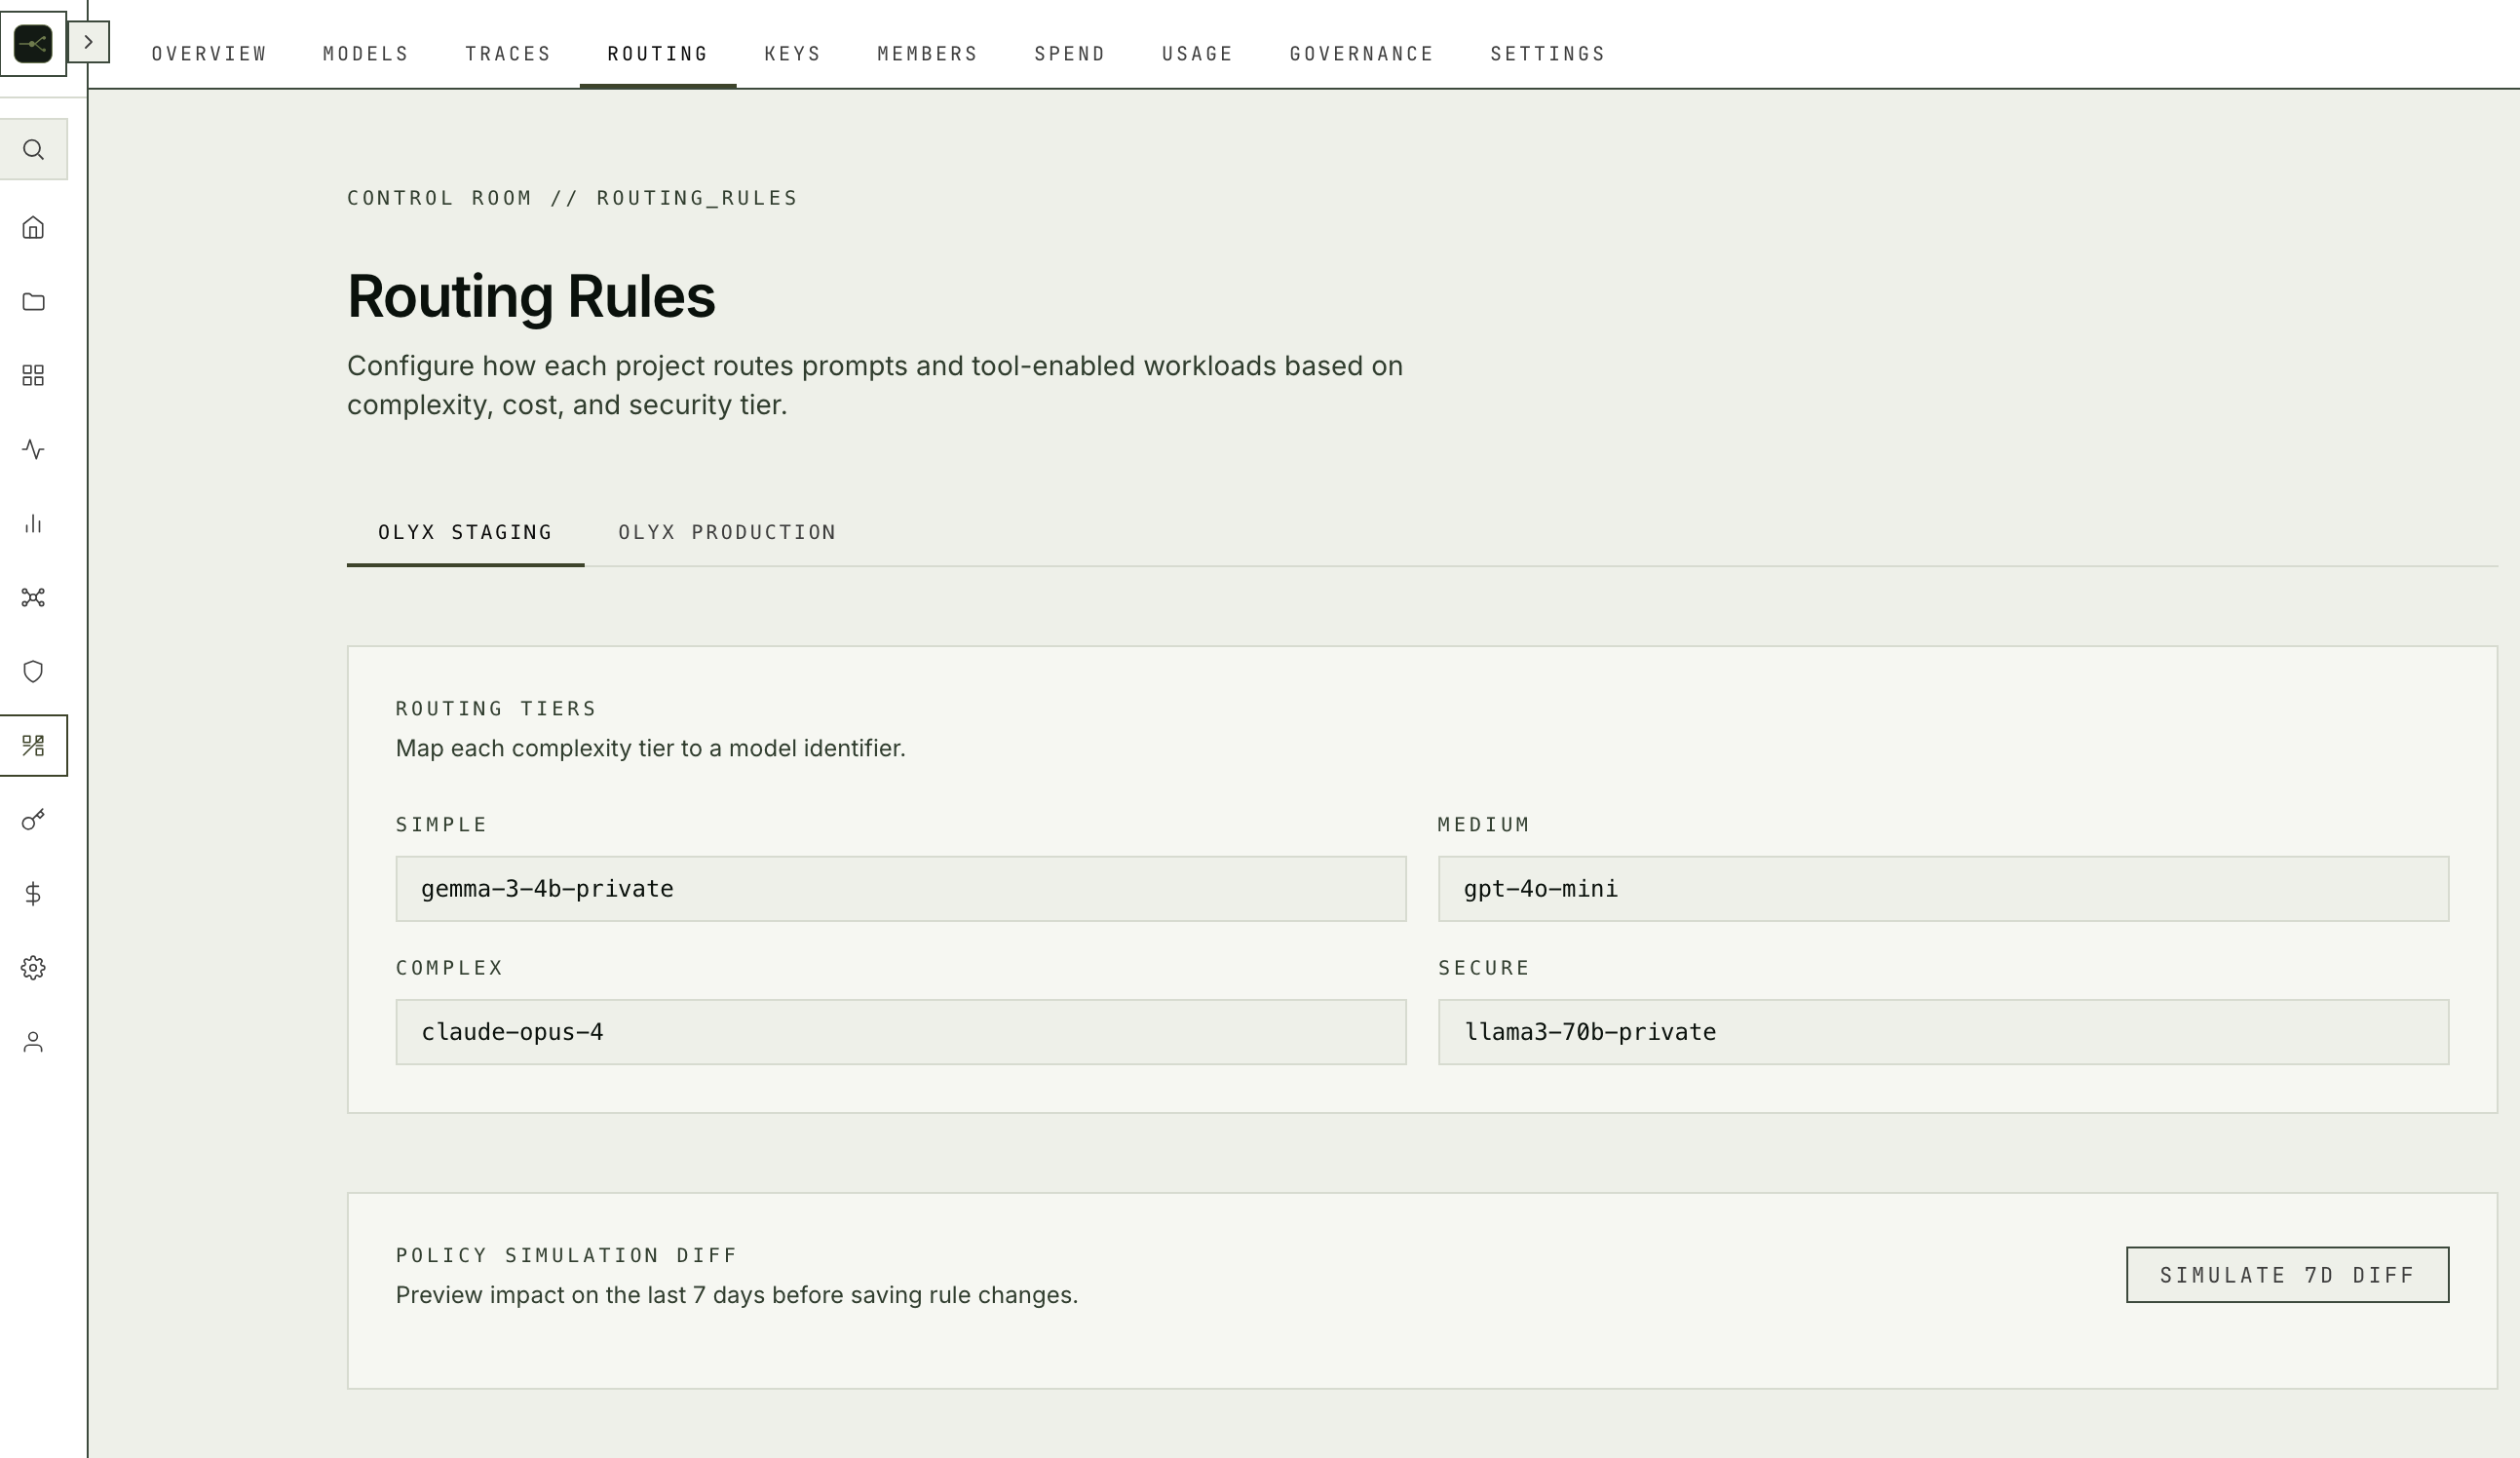
Task: Click the SECURE tier llama3-70b-private field
Action: coord(1943,1032)
